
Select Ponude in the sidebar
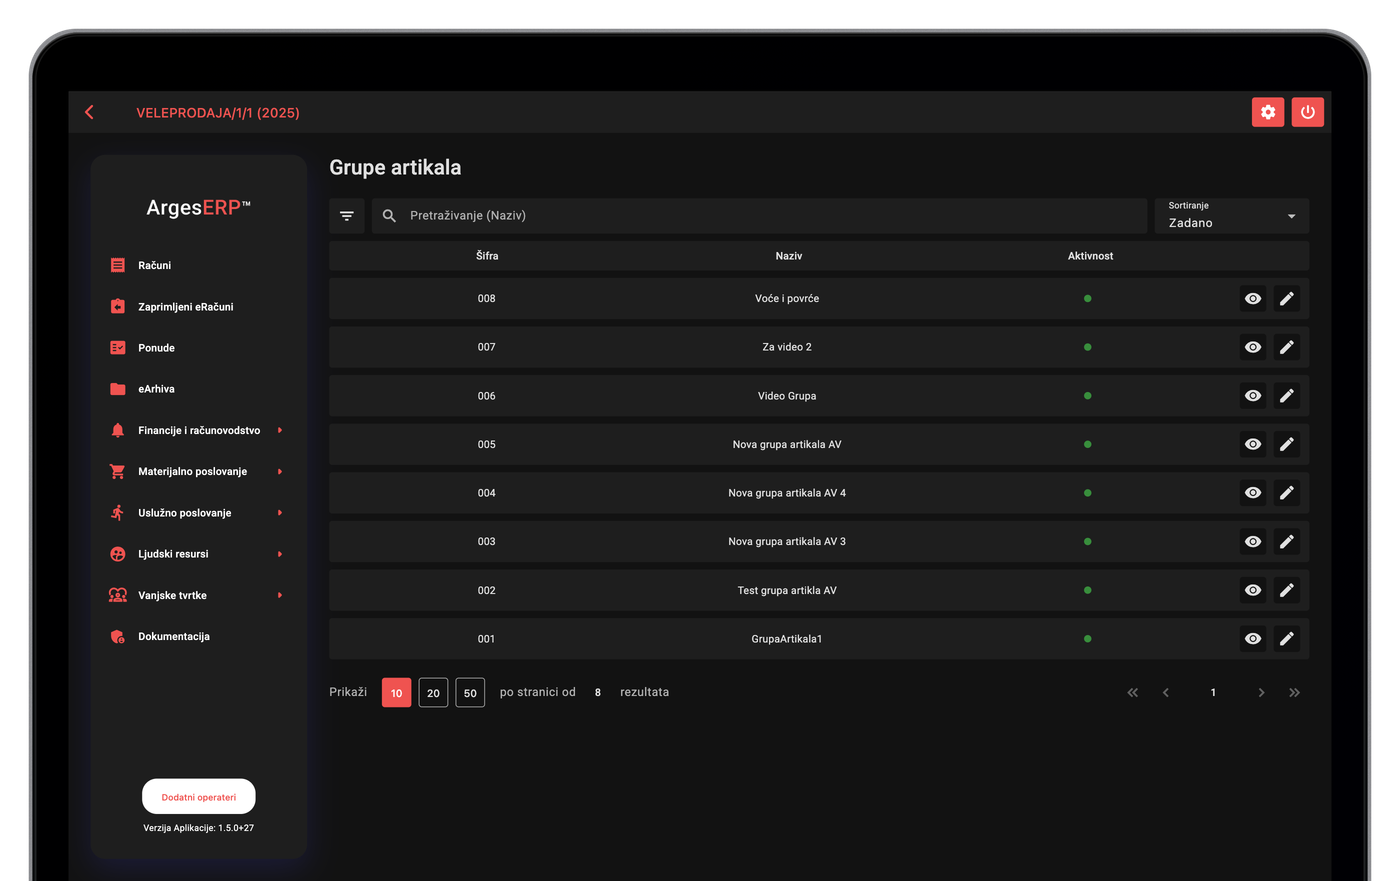tap(157, 348)
